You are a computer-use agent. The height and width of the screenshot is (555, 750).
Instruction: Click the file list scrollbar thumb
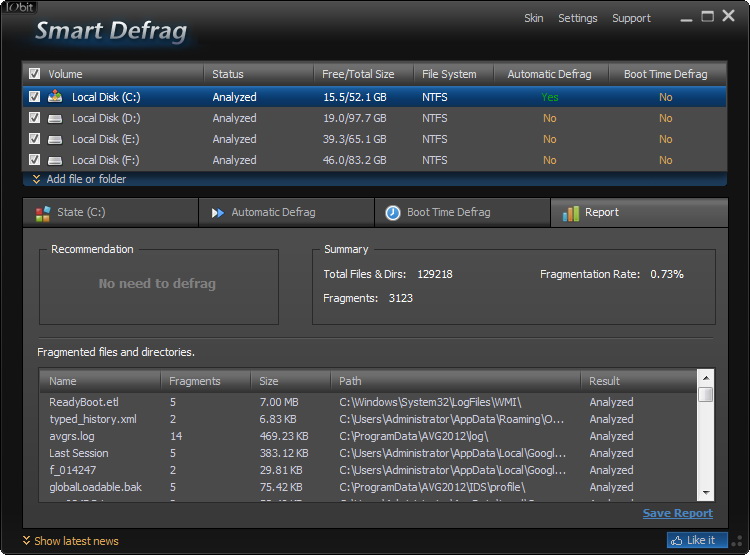pos(706,395)
